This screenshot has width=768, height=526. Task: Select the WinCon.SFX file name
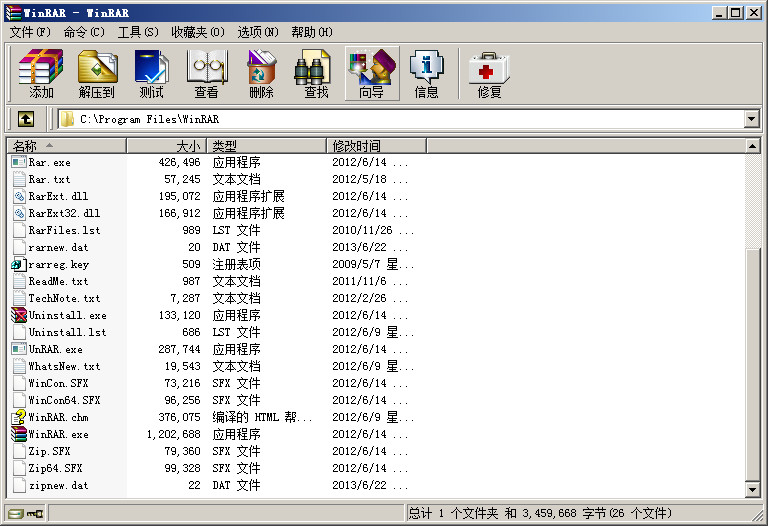pos(58,383)
